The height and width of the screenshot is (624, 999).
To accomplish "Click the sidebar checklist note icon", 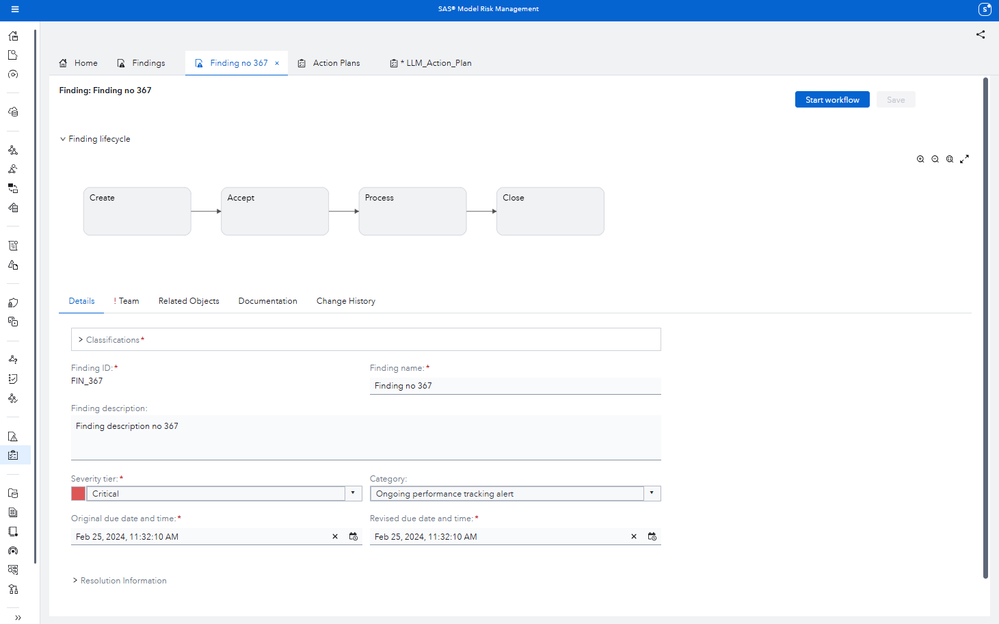I will pos(13,379).
